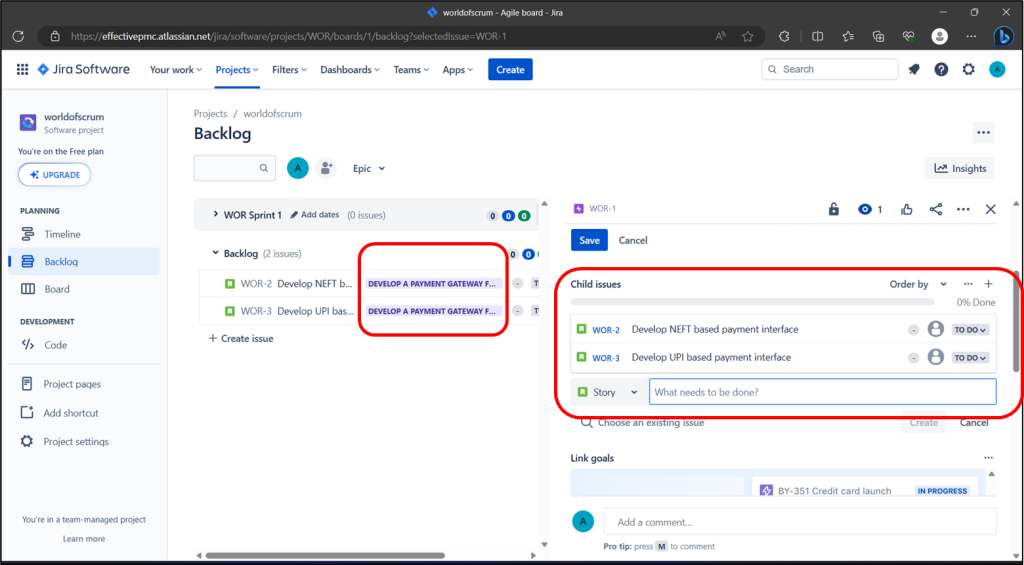Share issue WOR-1
The height and width of the screenshot is (565, 1024).
pyautogui.click(x=936, y=209)
